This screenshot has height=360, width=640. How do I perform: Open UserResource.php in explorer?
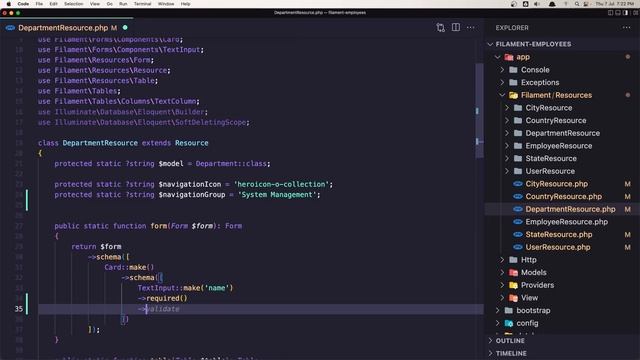(558, 247)
